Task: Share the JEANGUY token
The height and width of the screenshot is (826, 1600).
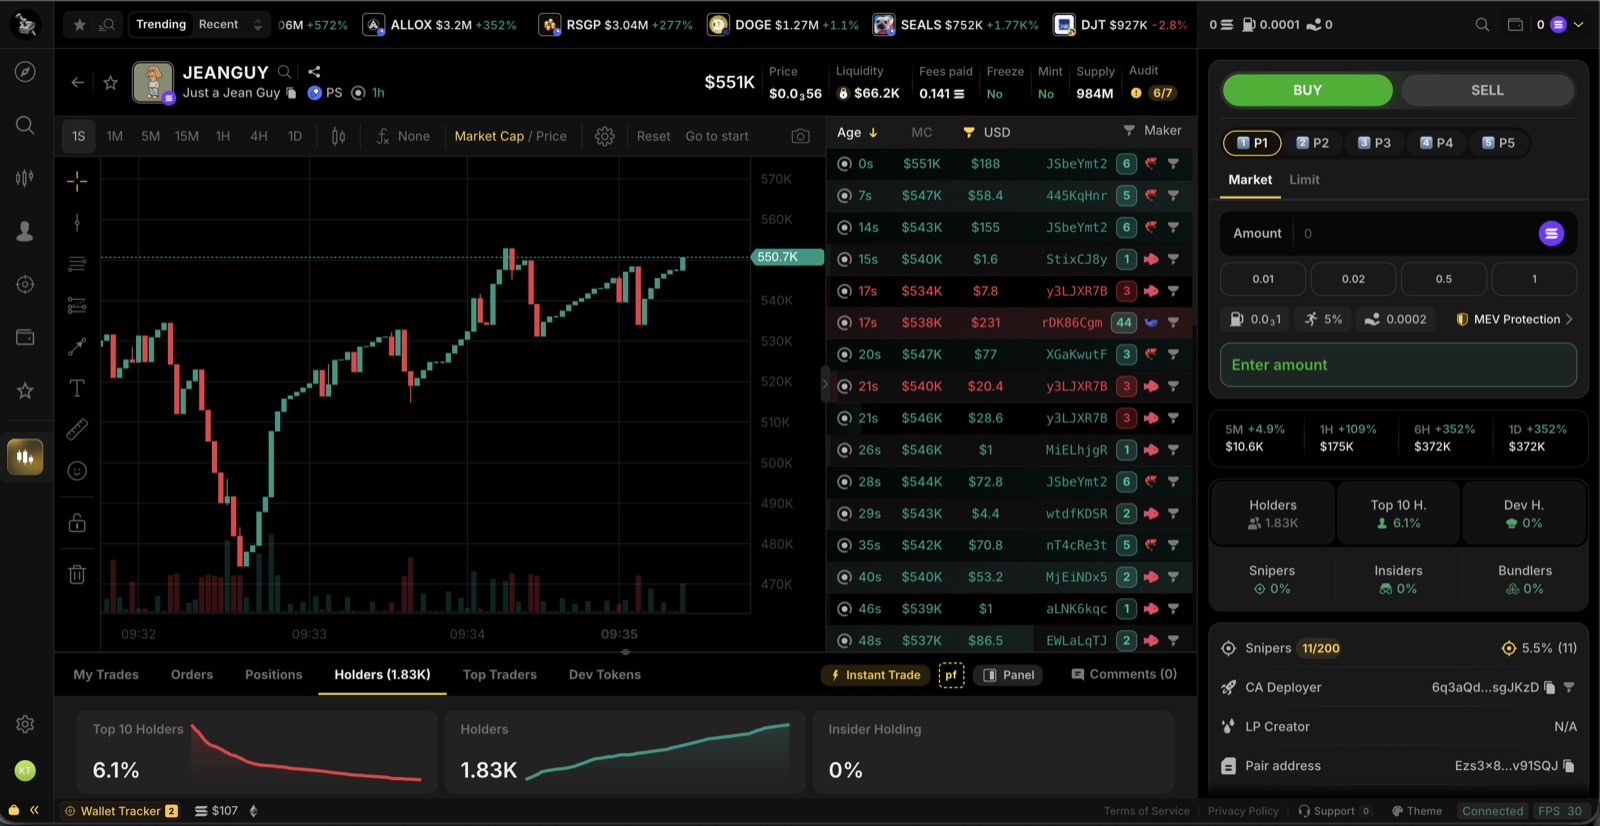Action: pos(314,72)
